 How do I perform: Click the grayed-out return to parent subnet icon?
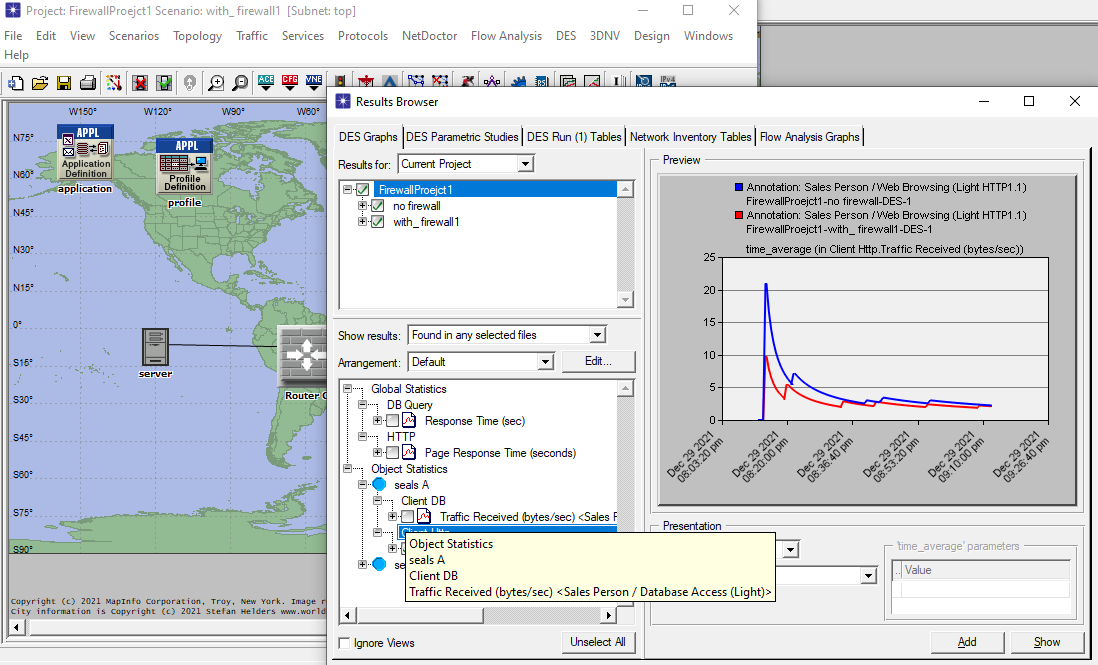tap(189, 83)
